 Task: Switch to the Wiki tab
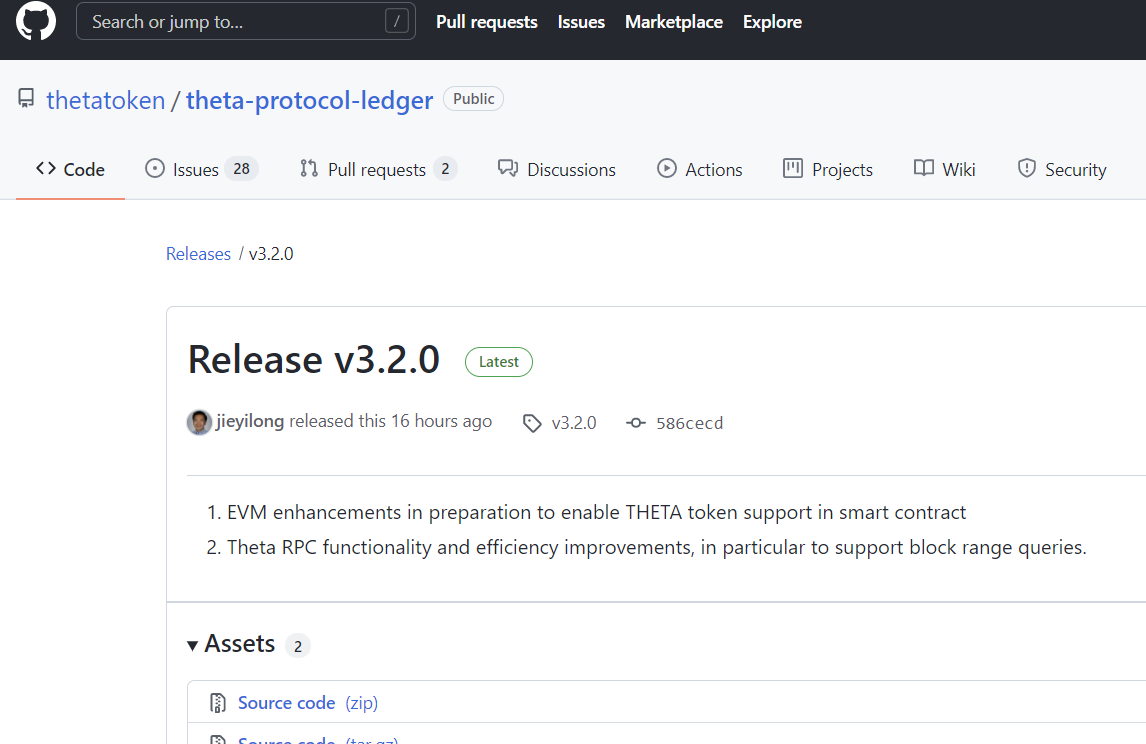(944, 170)
